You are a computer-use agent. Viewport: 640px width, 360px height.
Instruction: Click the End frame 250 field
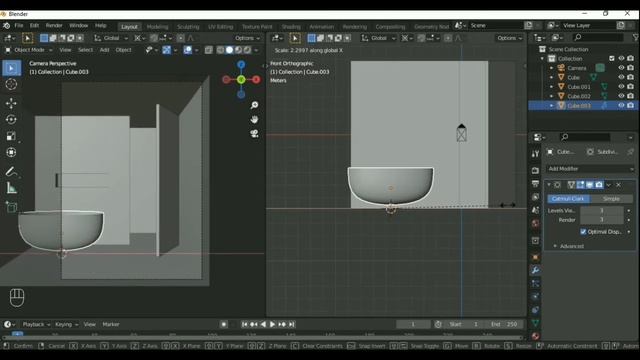click(504, 324)
